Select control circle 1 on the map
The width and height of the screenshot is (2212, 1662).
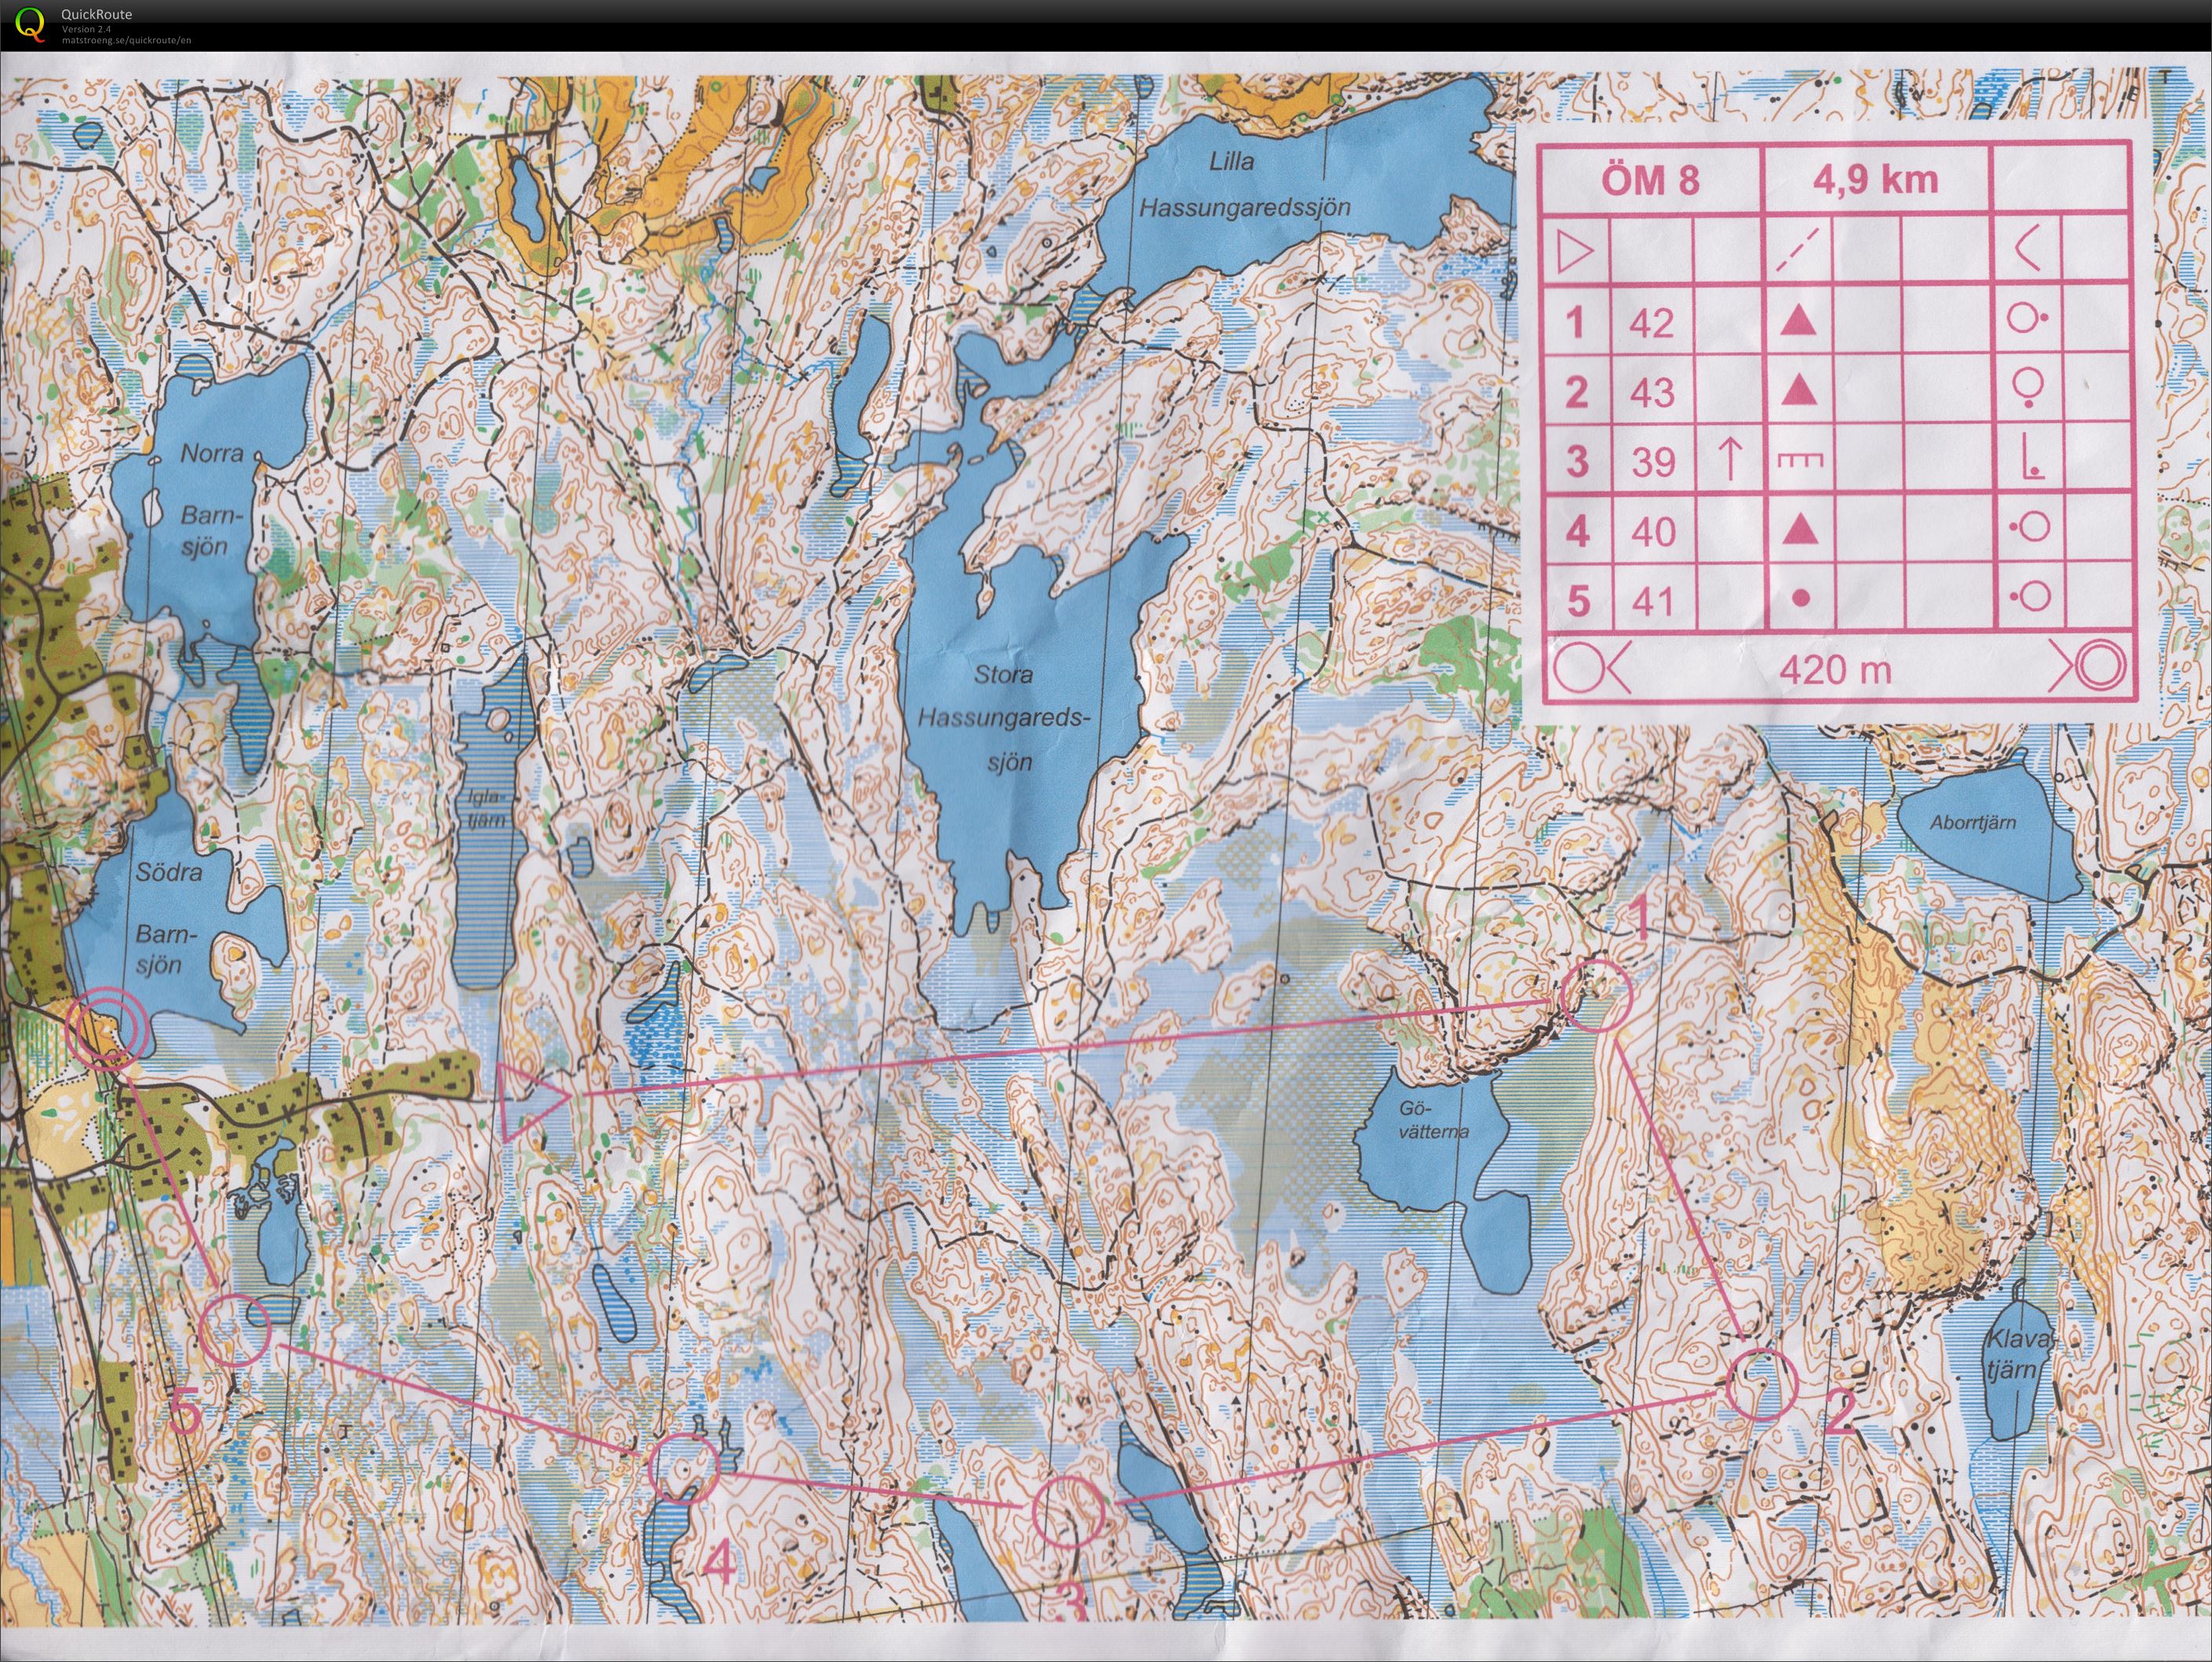pyautogui.click(x=1596, y=995)
